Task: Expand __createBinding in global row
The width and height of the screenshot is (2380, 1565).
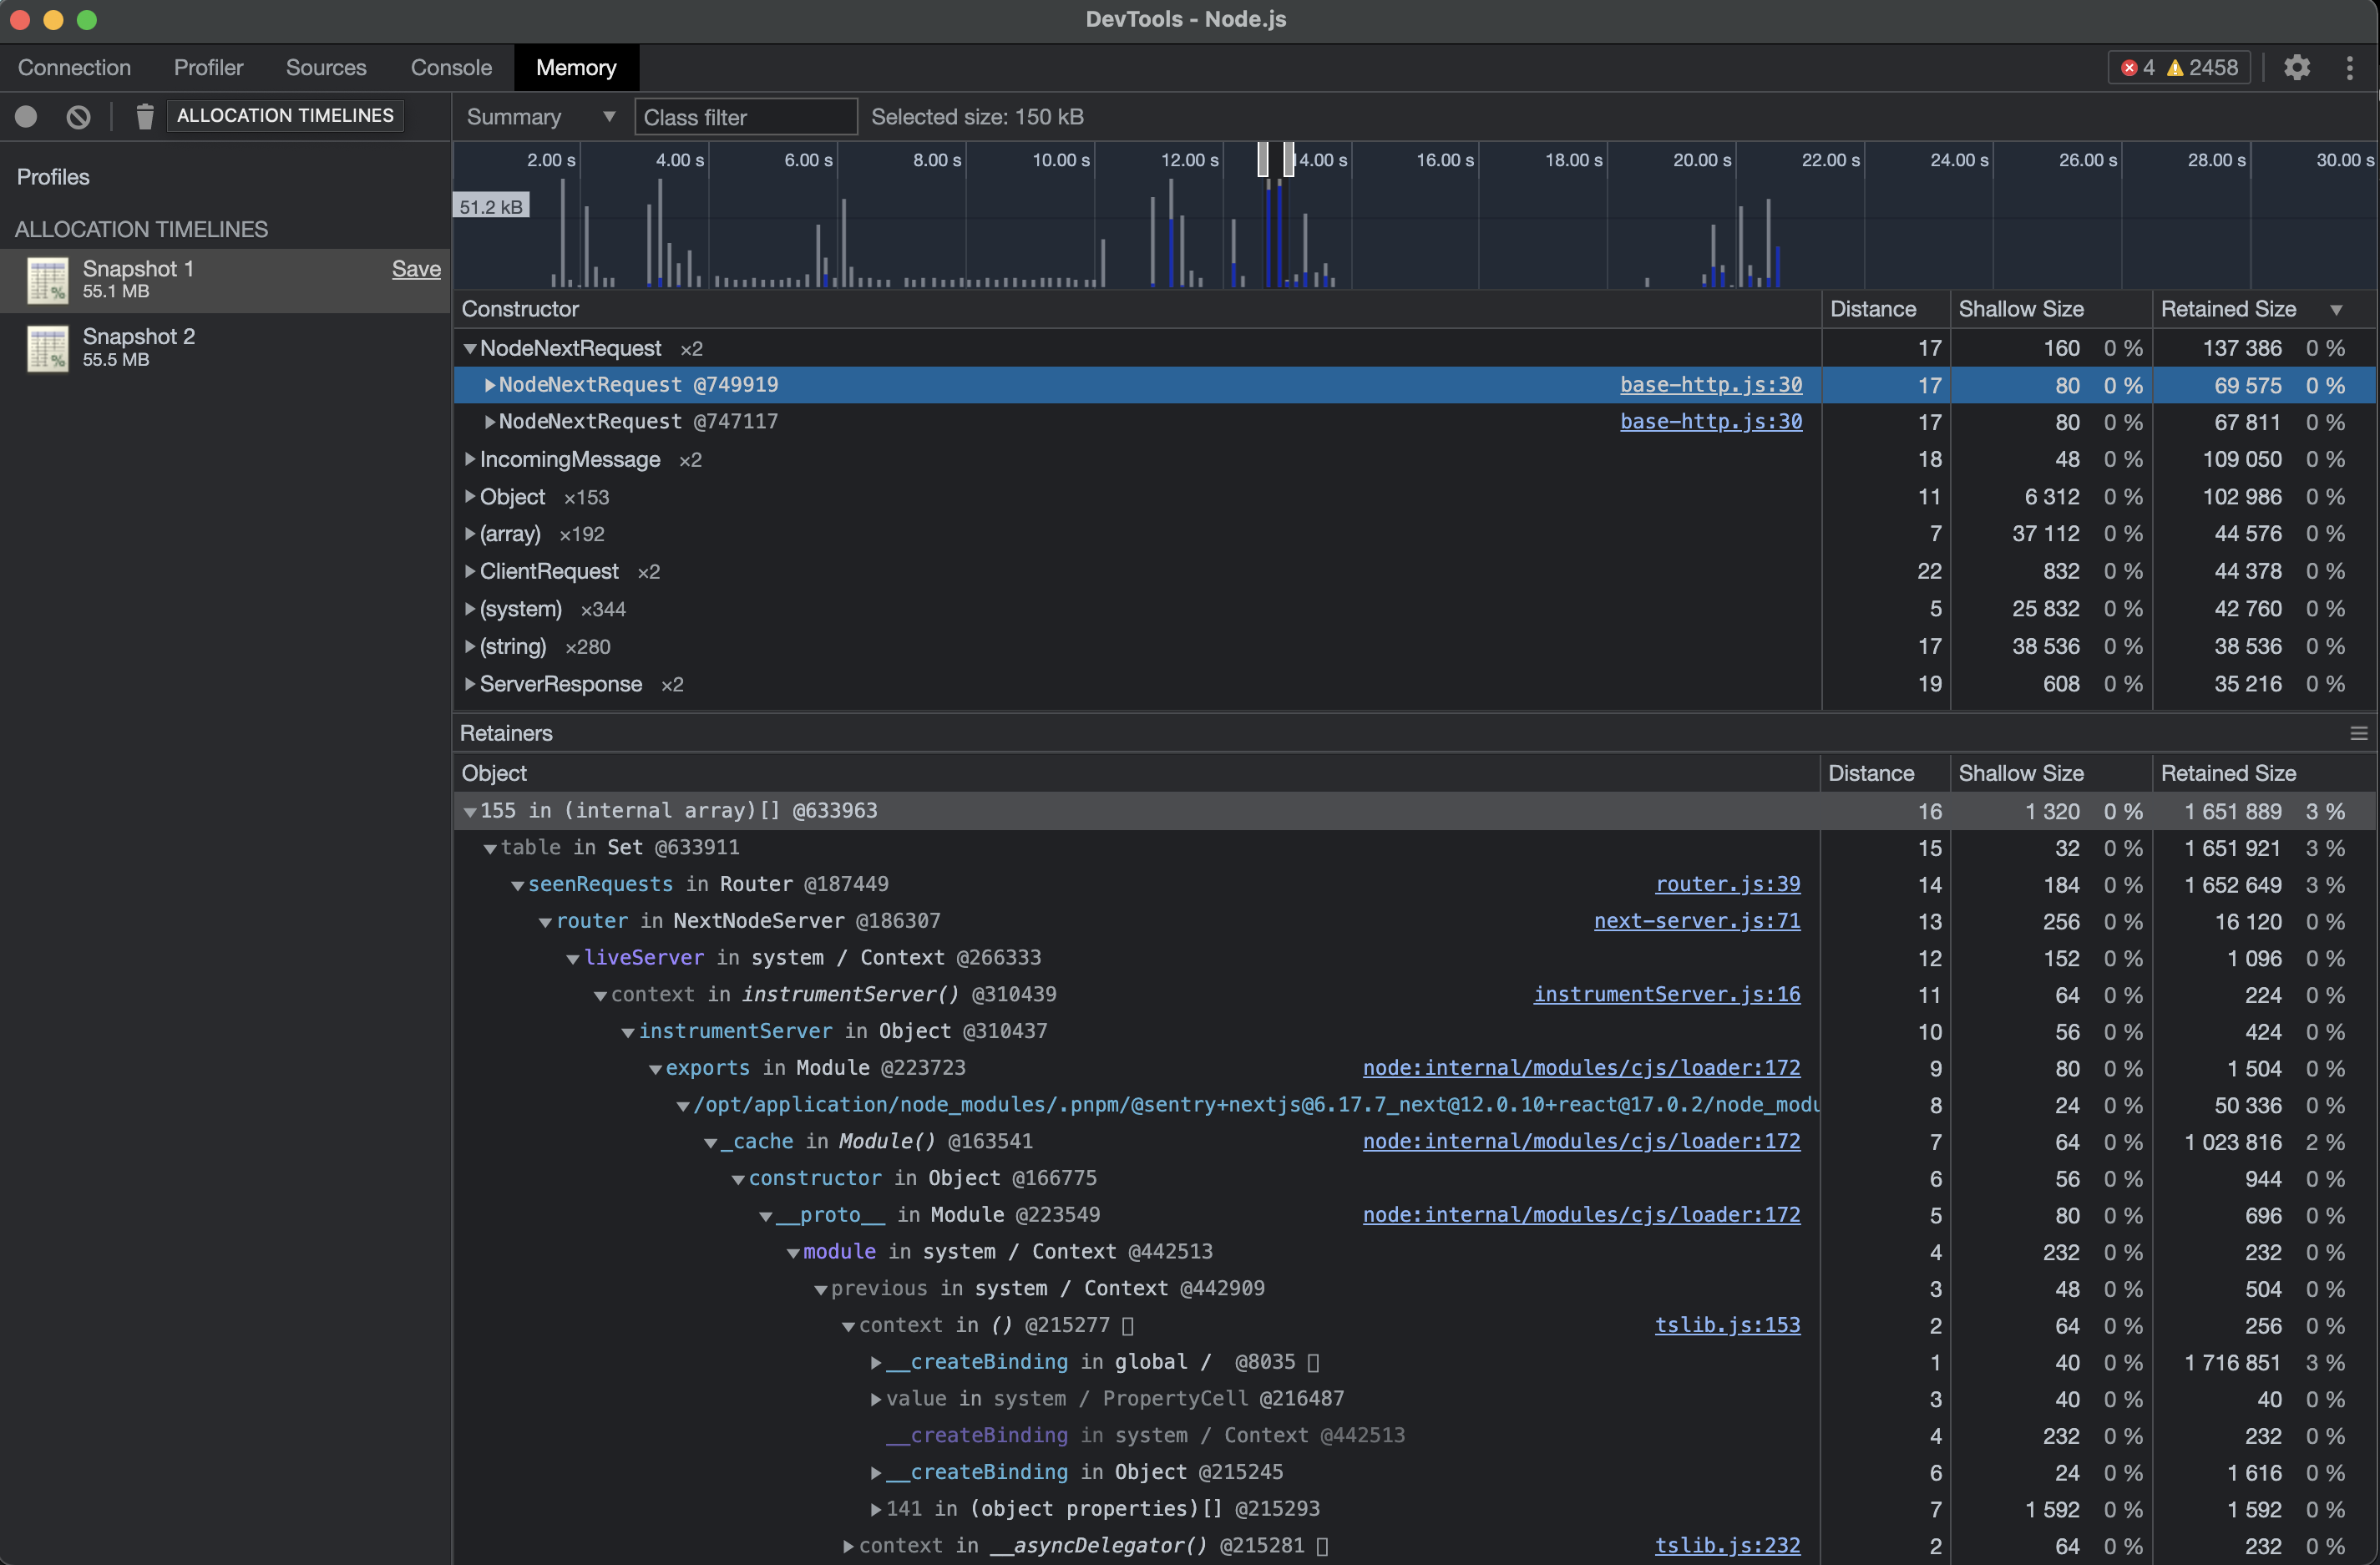Action: (876, 1363)
